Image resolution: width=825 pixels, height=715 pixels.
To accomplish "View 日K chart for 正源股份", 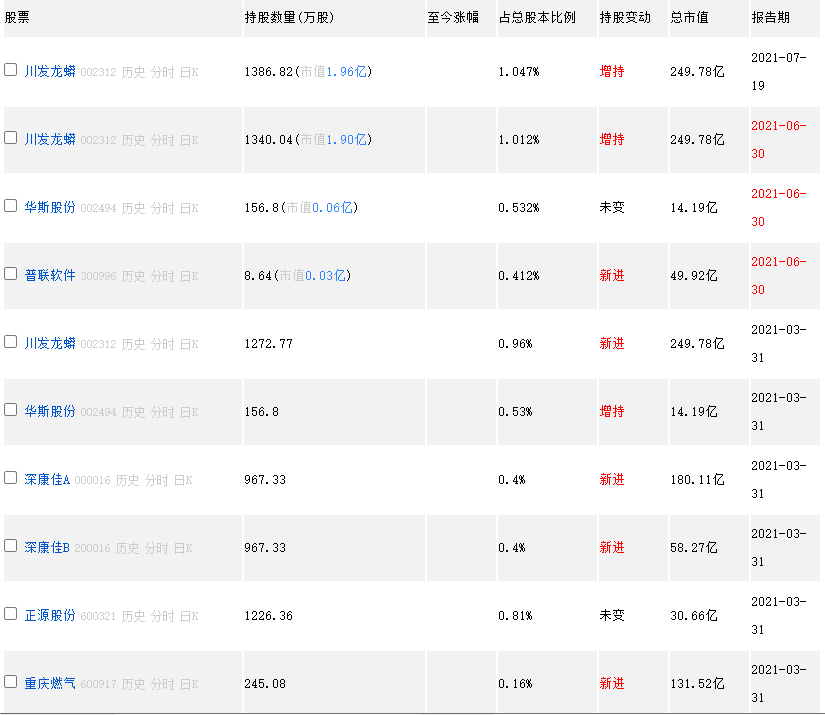I will [189, 616].
